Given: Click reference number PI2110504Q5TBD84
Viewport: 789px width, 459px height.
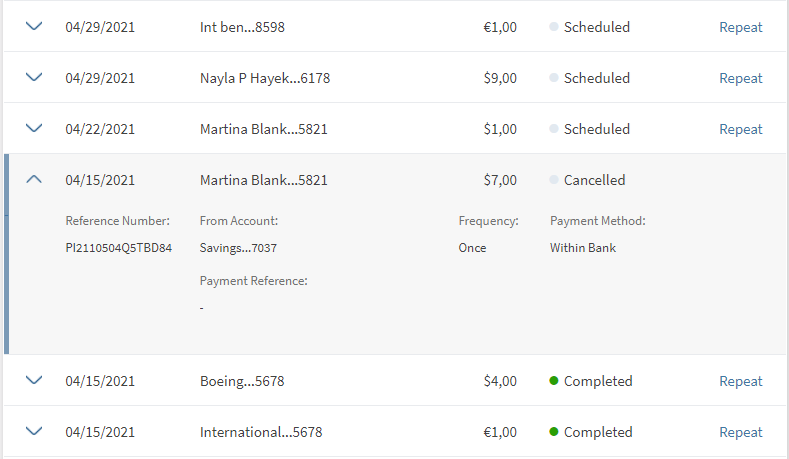Looking at the screenshot, I should tap(118, 248).
